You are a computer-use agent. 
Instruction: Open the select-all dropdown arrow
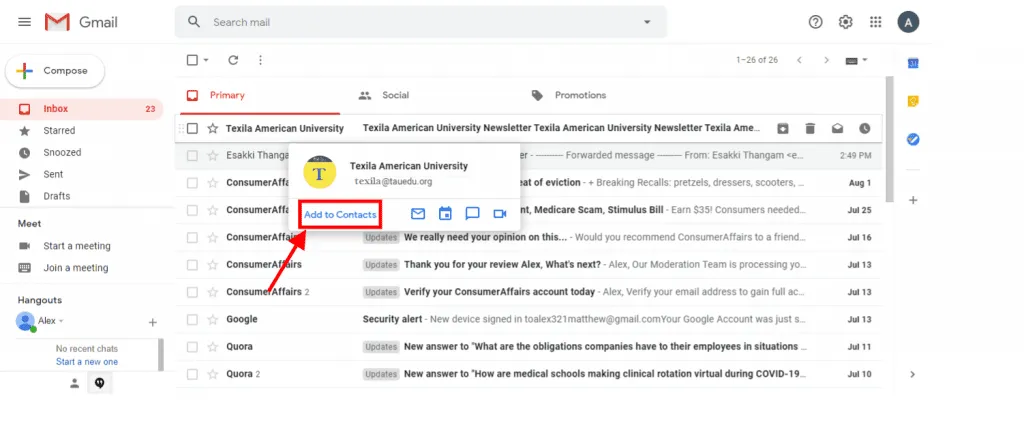[x=206, y=60]
